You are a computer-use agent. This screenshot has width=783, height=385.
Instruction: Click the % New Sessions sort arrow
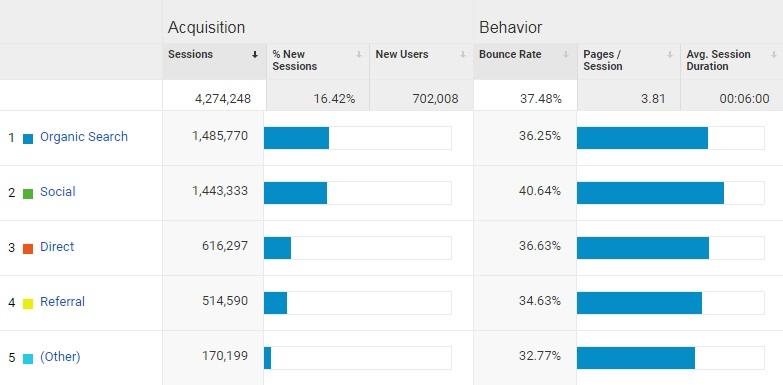tap(359, 55)
